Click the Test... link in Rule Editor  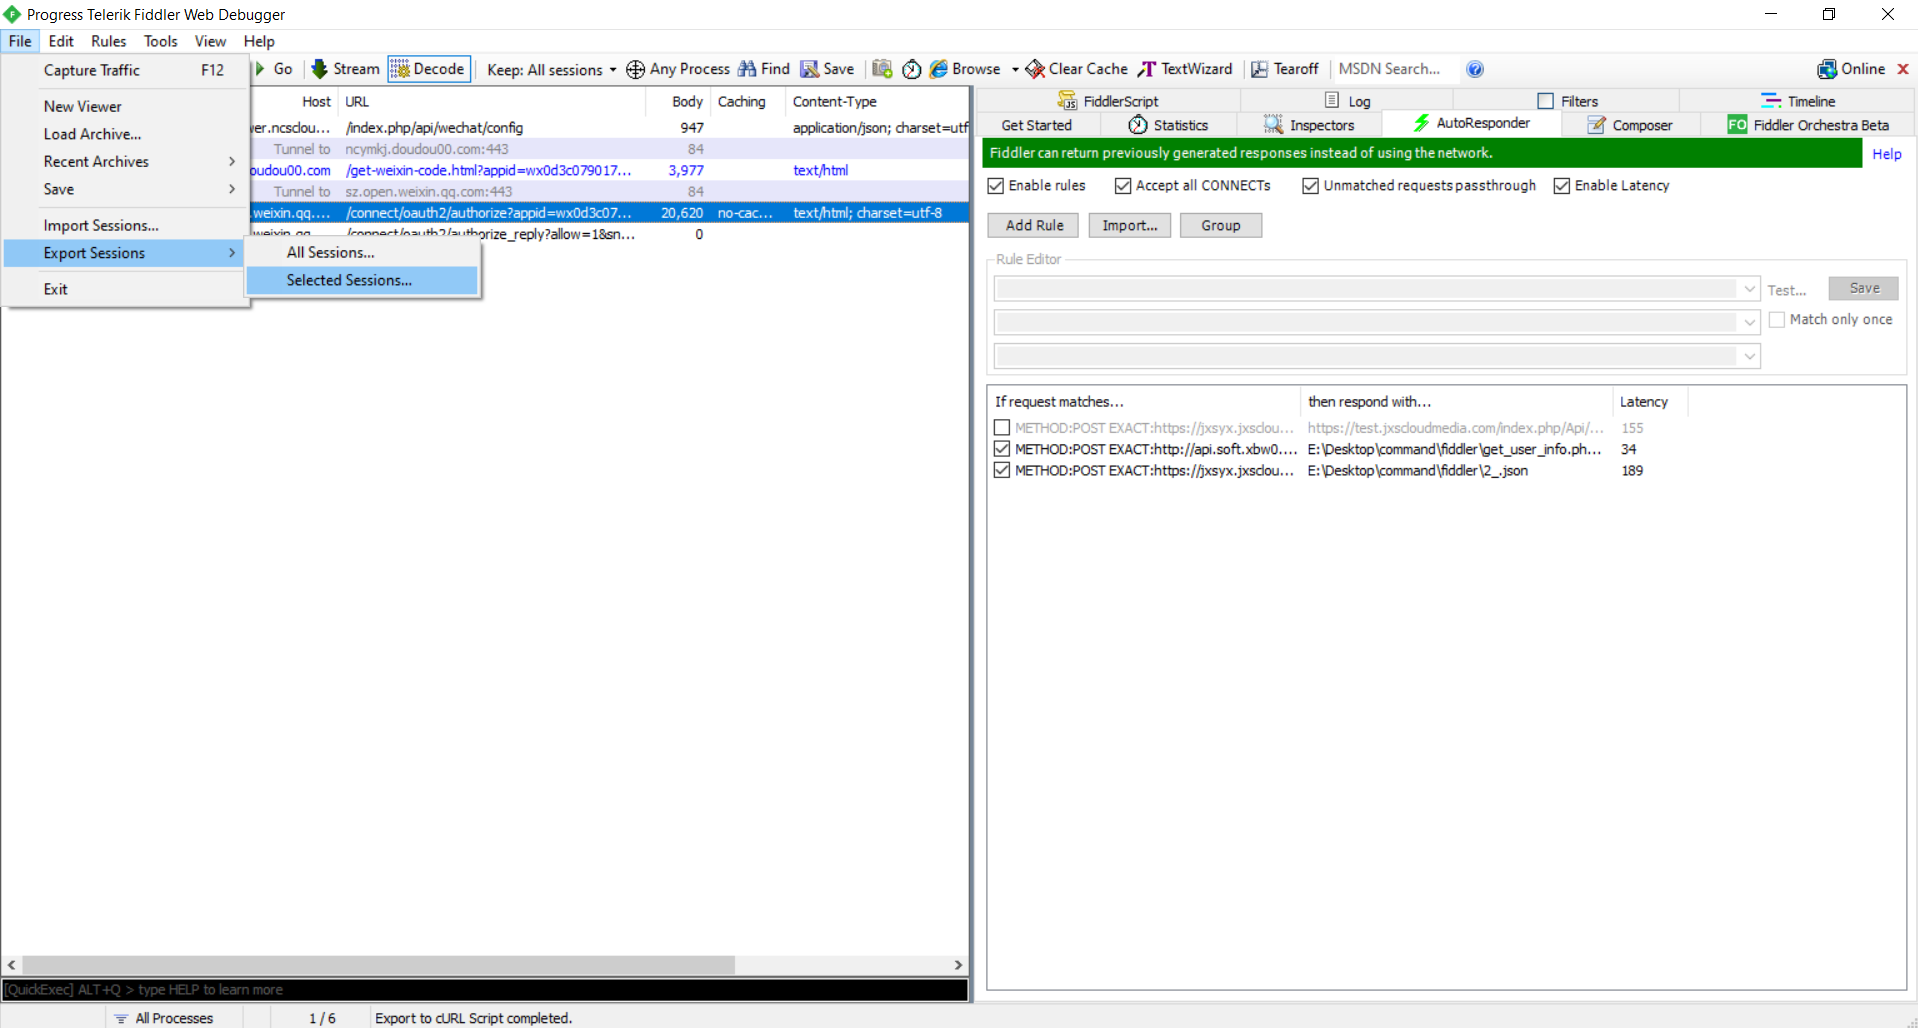[x=1787, y=291]
